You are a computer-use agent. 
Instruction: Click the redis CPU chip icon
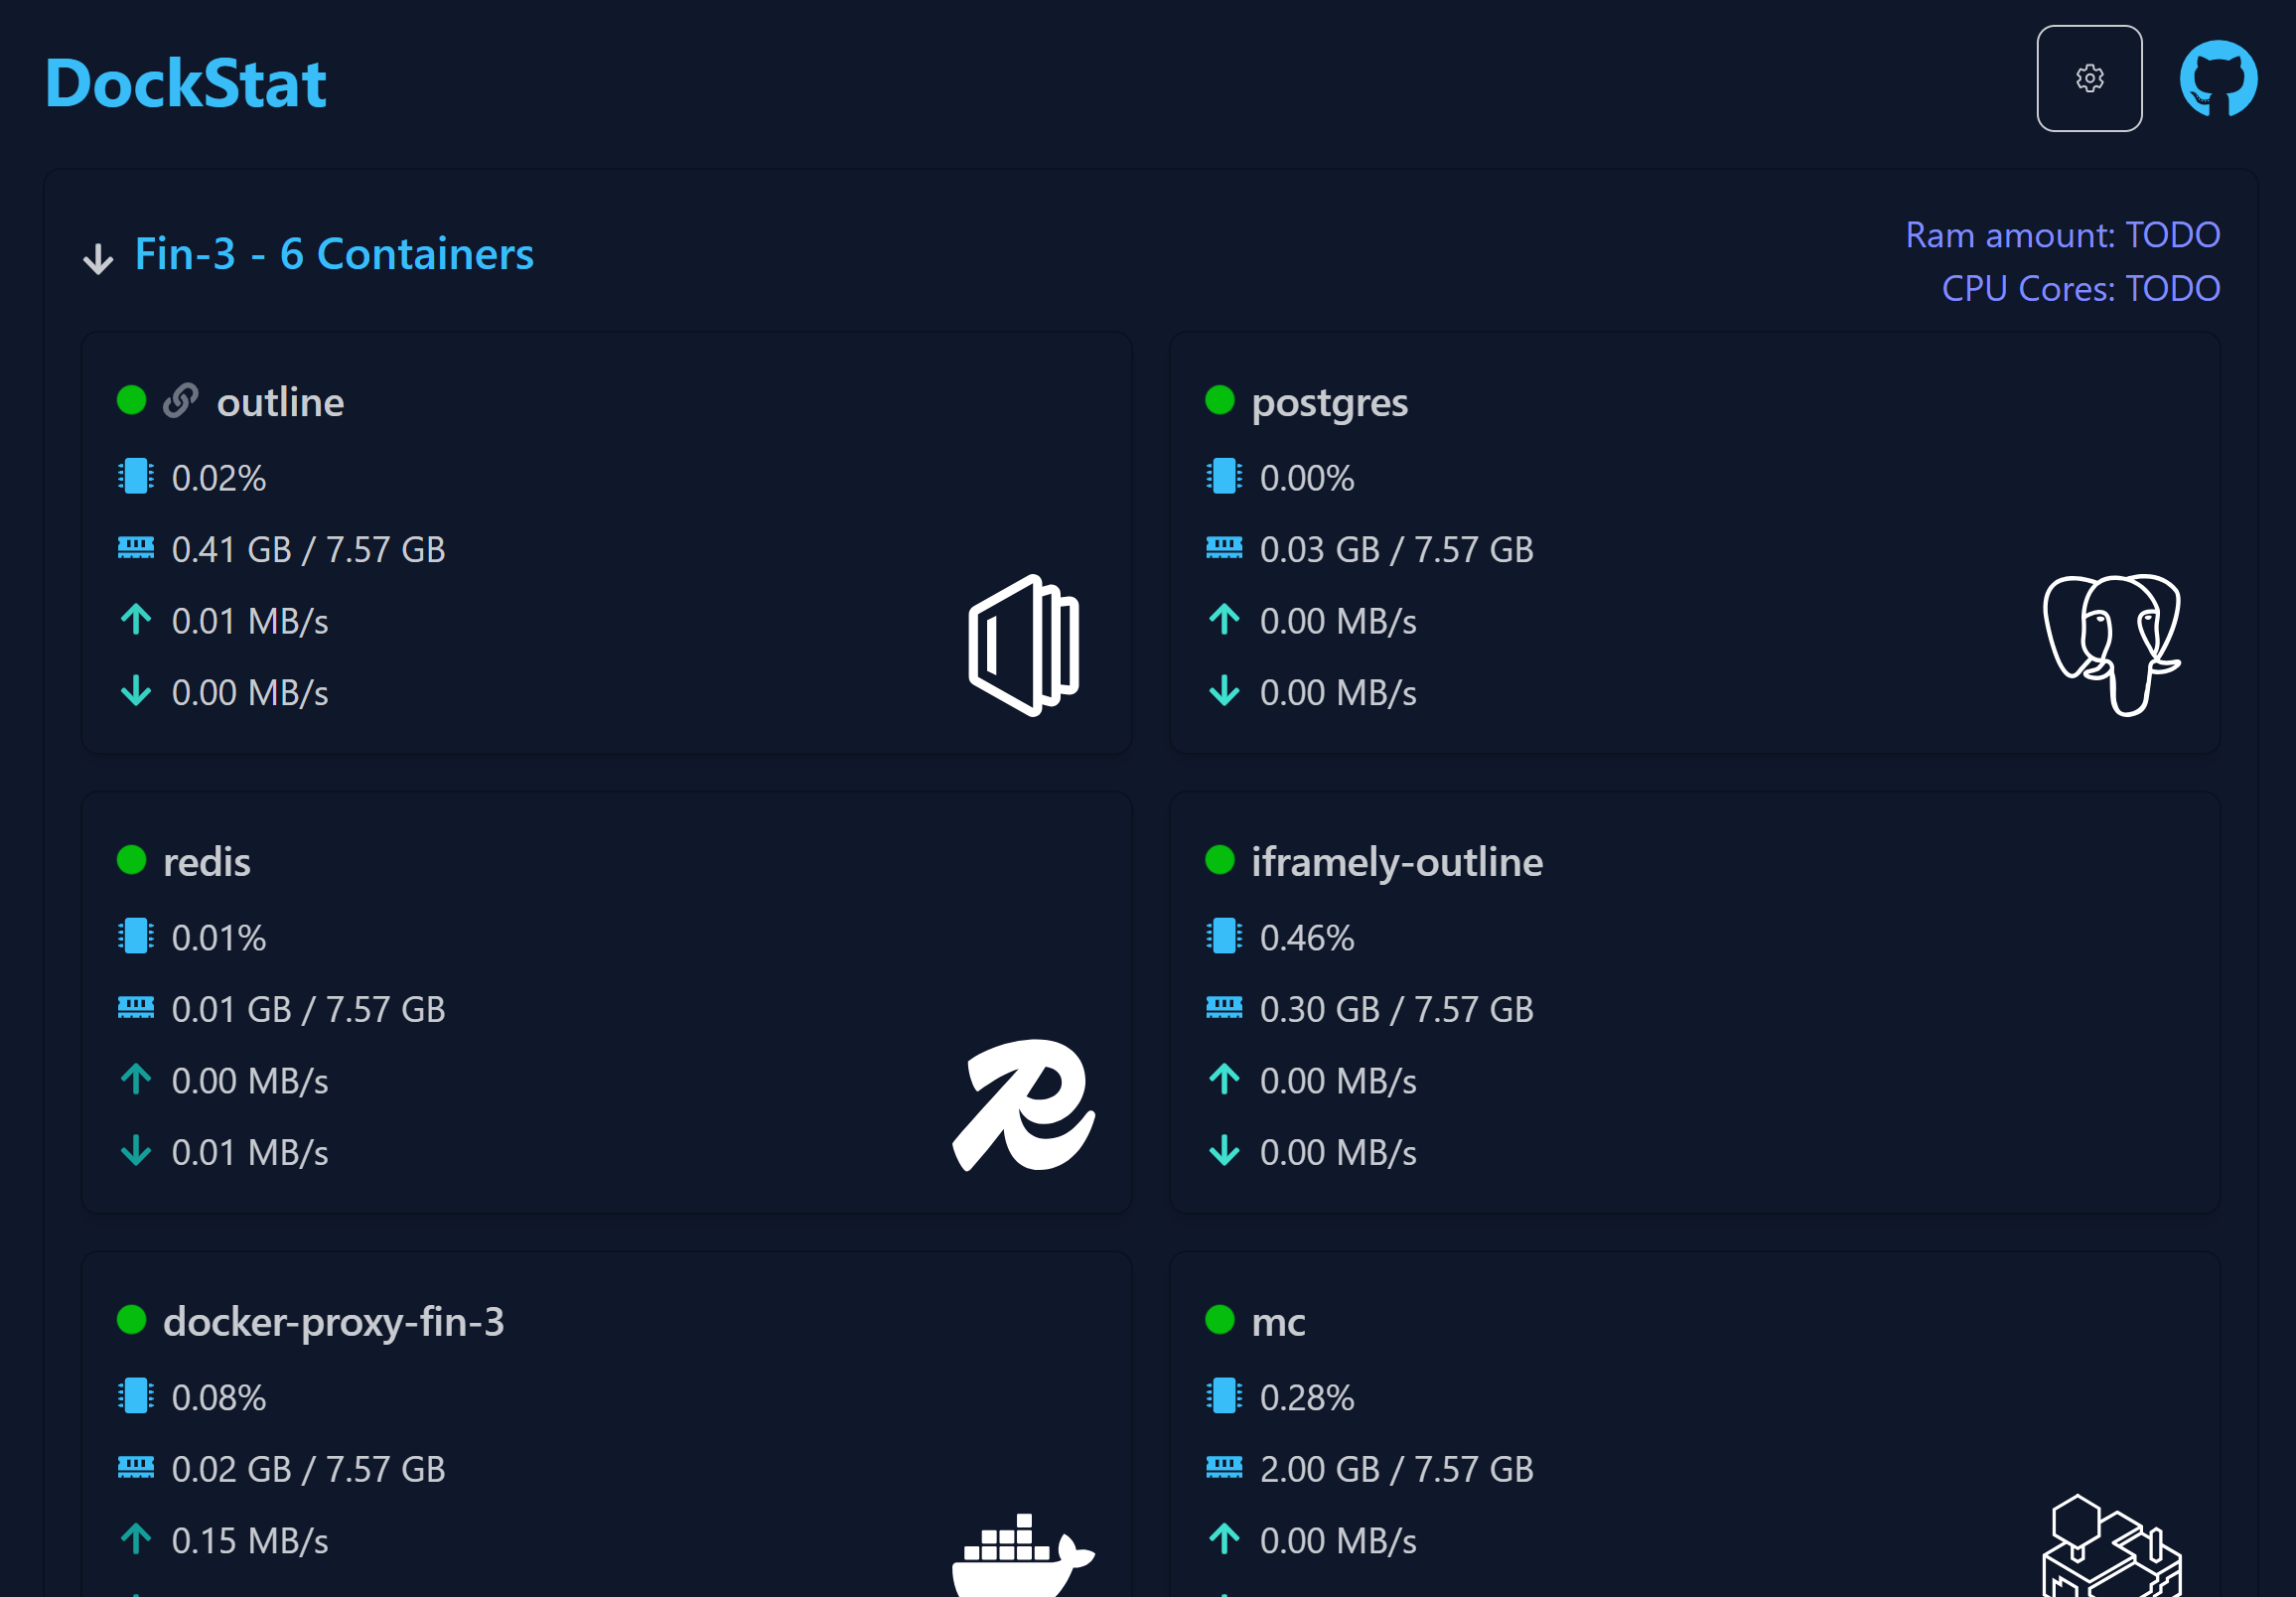click(x=136, y=937)
